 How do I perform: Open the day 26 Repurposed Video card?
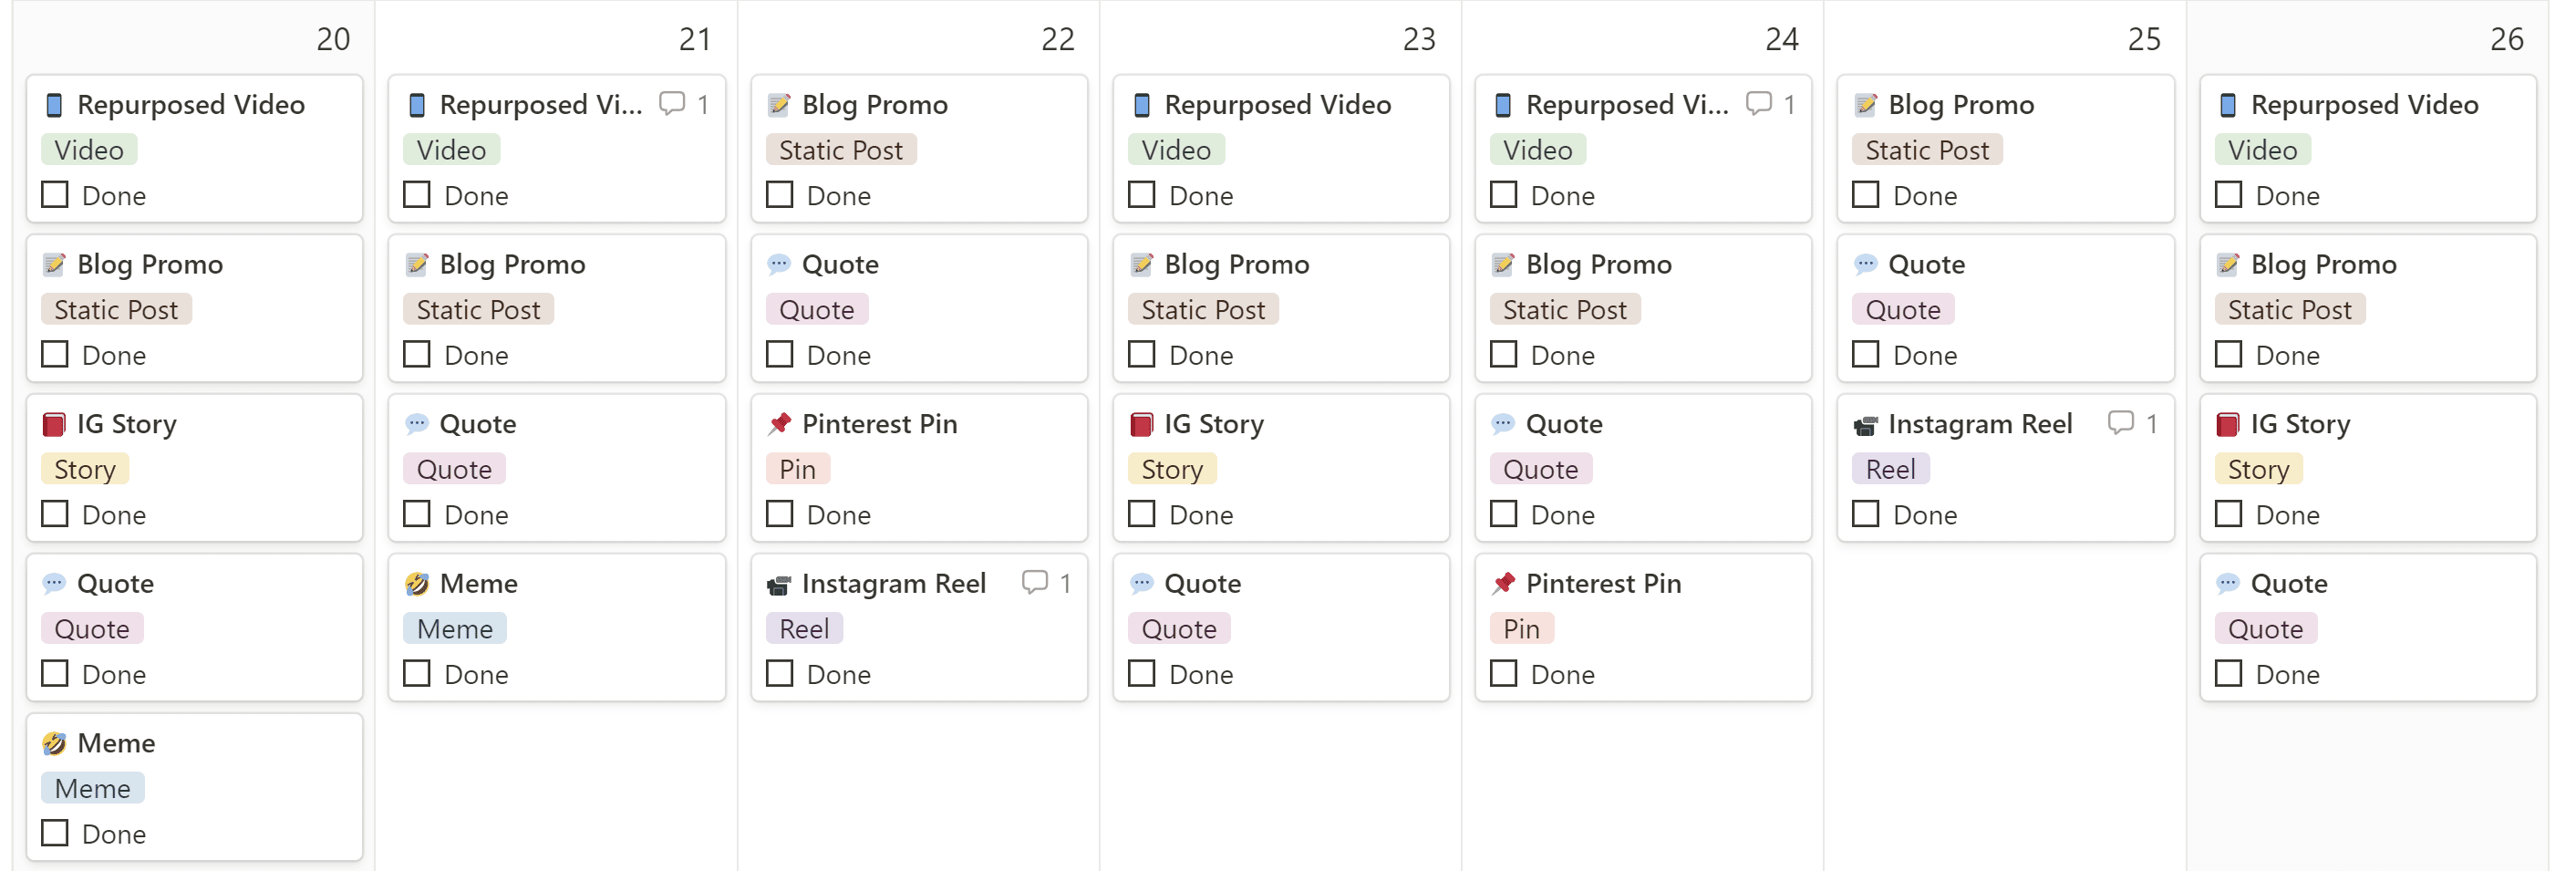(2368, 148)
